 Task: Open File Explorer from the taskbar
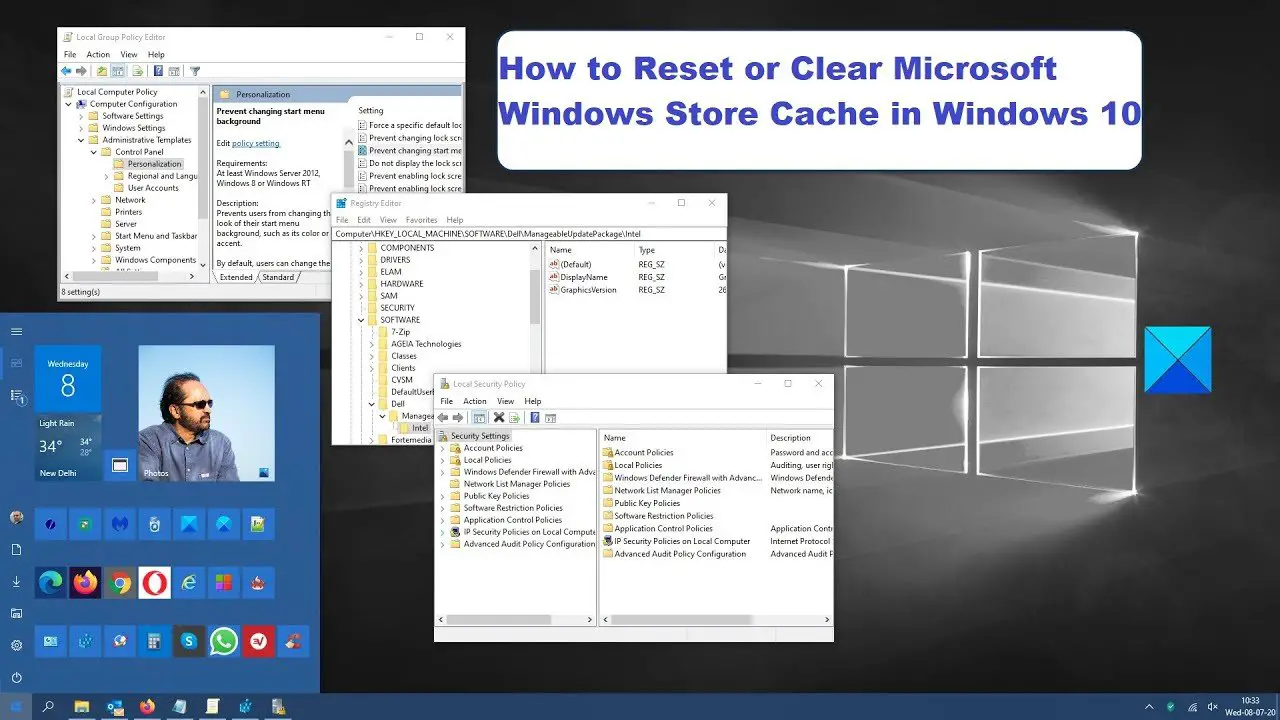82,706
